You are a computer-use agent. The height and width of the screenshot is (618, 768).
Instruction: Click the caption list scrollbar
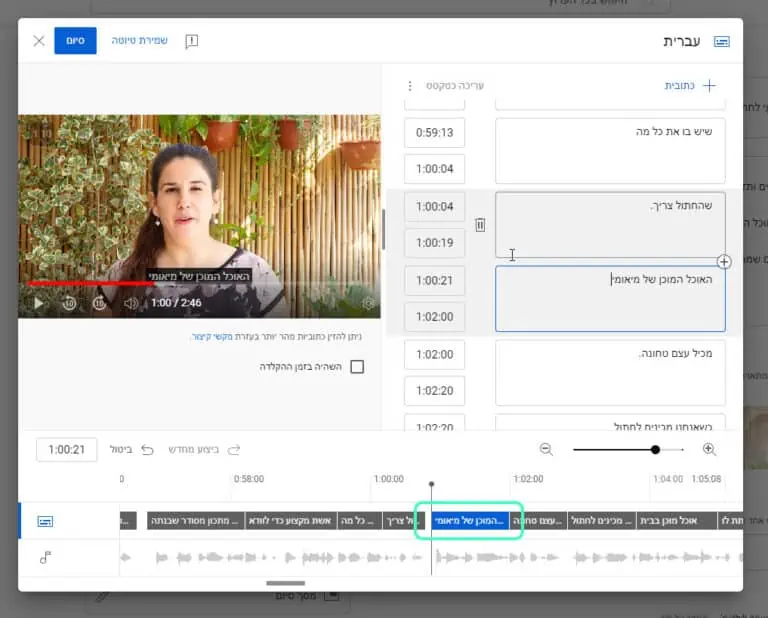point(384,229)
